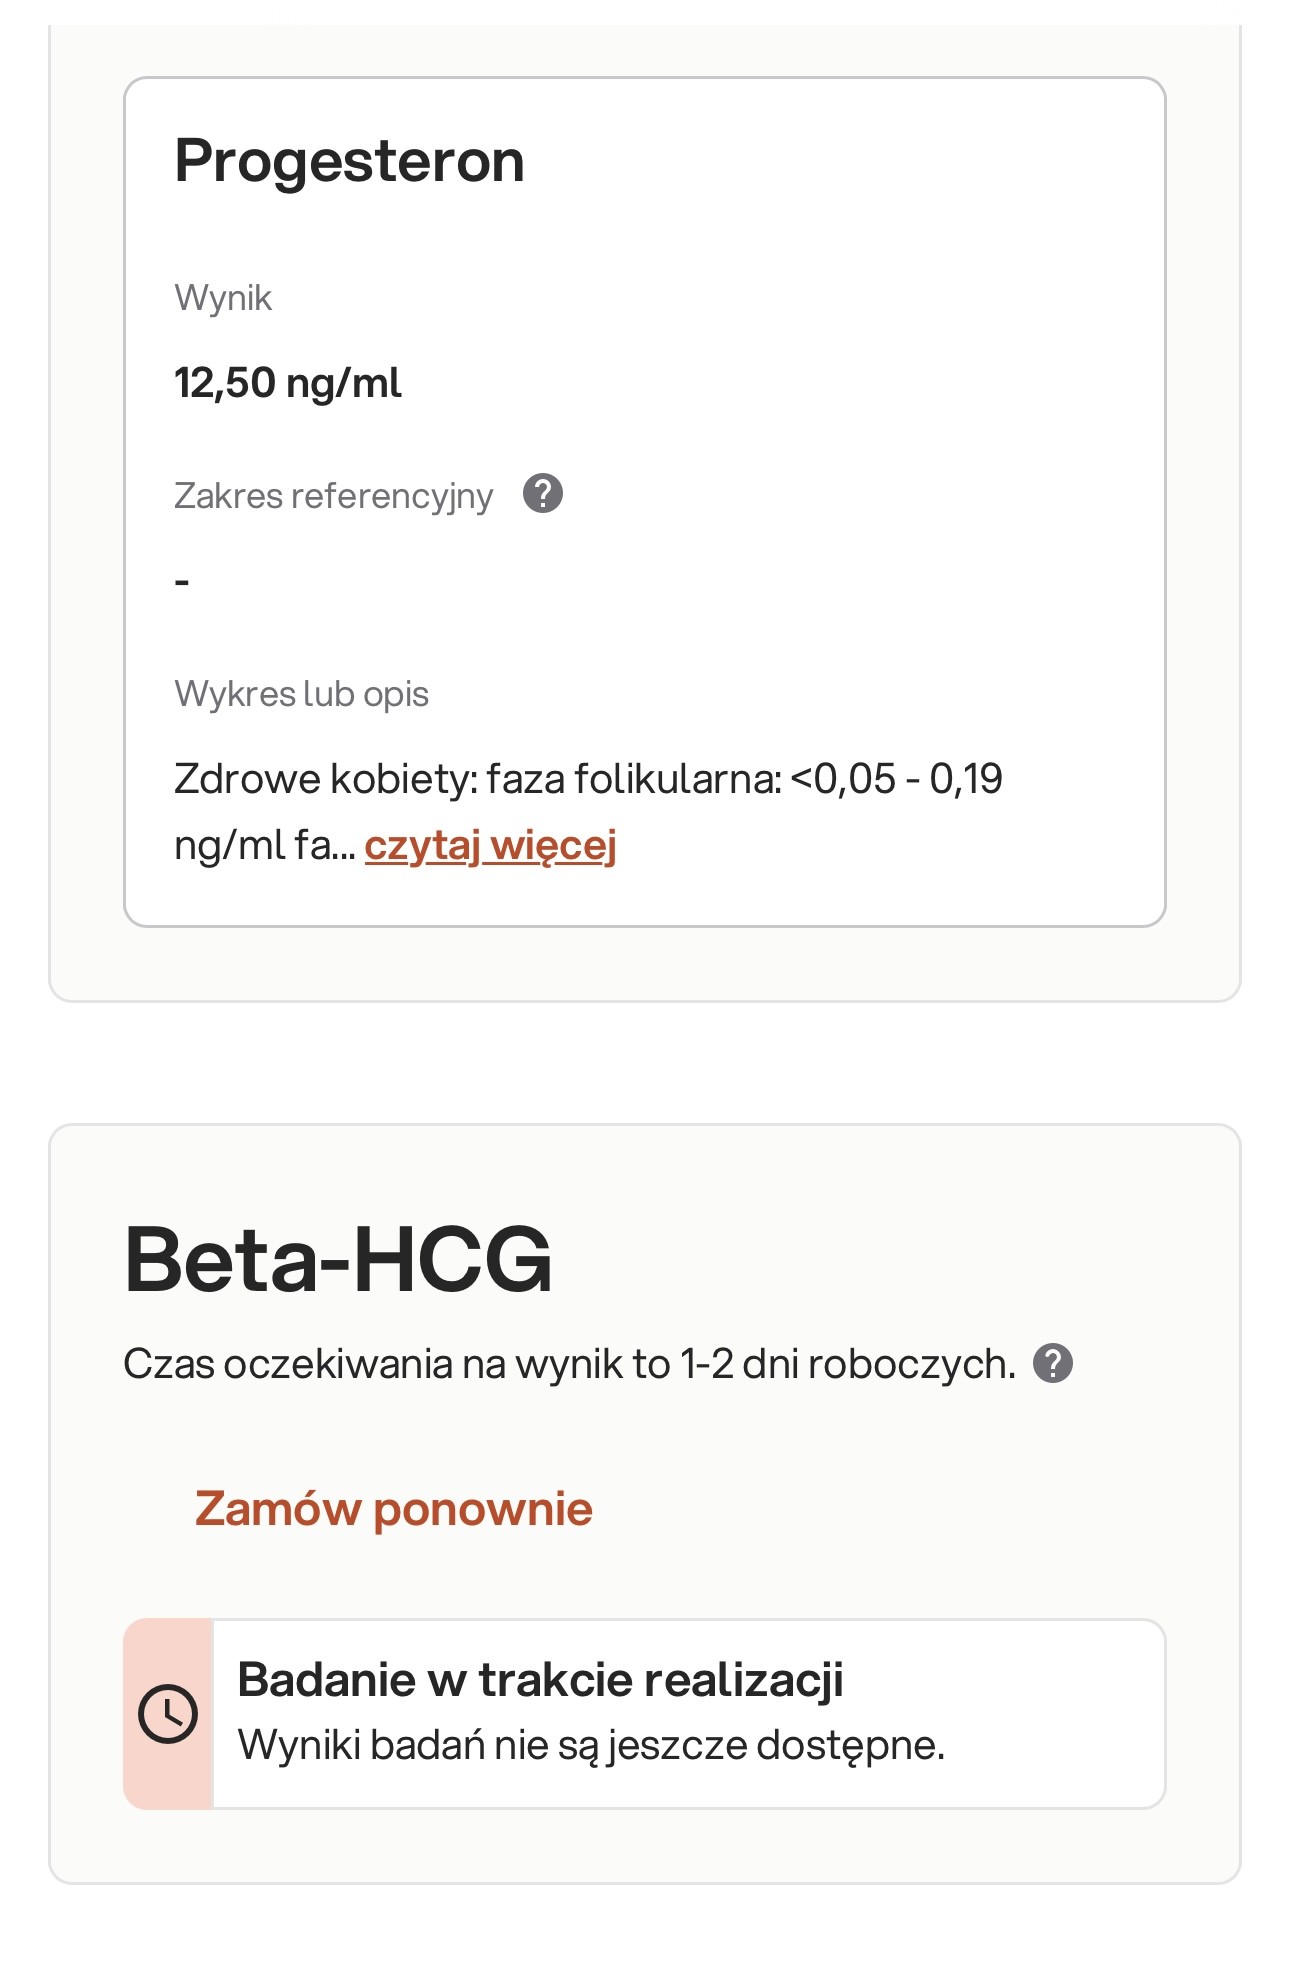Click the 'Czas oczekiwania na wynik' text
This screenshot has height=1968, width=1290.
click(x=395, y=1365)
